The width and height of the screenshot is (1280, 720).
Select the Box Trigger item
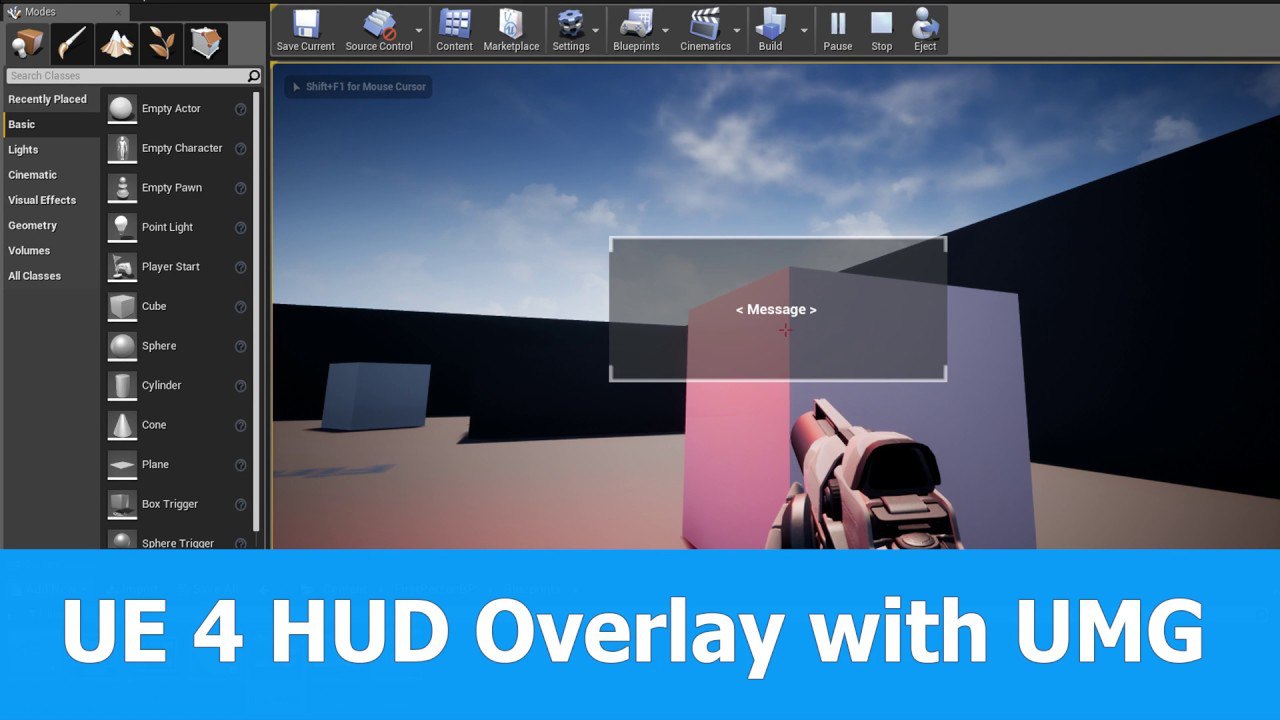click(178, 504)
